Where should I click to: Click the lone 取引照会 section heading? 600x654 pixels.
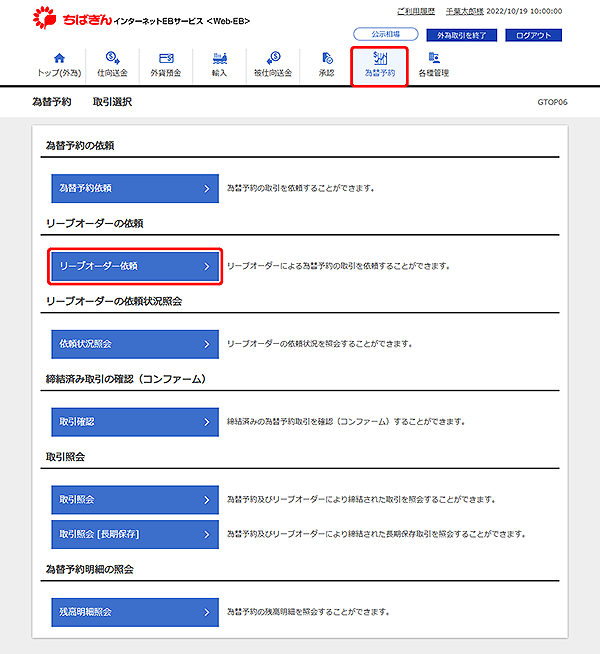pyautogui.click(x=65, y=457)
